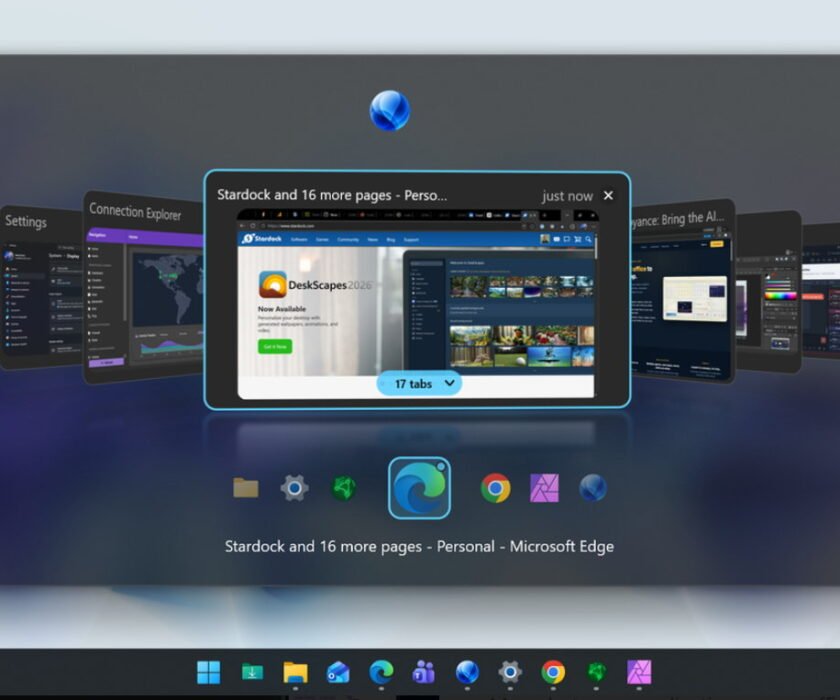
Task: Open green Connection Explorer icon on taskbar
Action: point(596,672)
